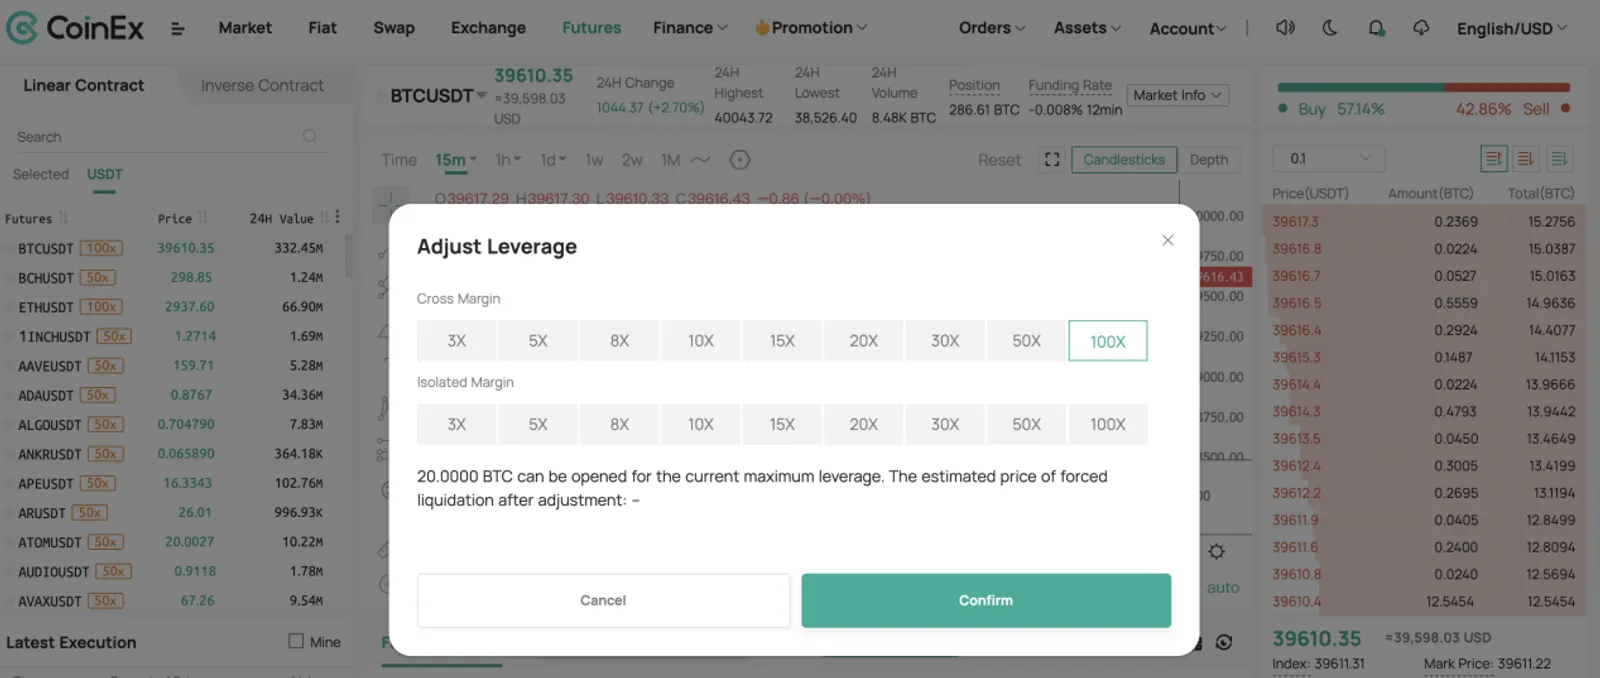Select 30X cross margin leverage
This screenshot has width=1600, height=678.
tap(945, 341)
